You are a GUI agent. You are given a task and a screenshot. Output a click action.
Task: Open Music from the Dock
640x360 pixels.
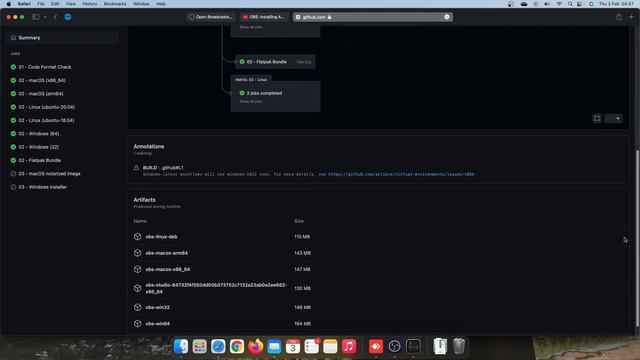[349, 347]
